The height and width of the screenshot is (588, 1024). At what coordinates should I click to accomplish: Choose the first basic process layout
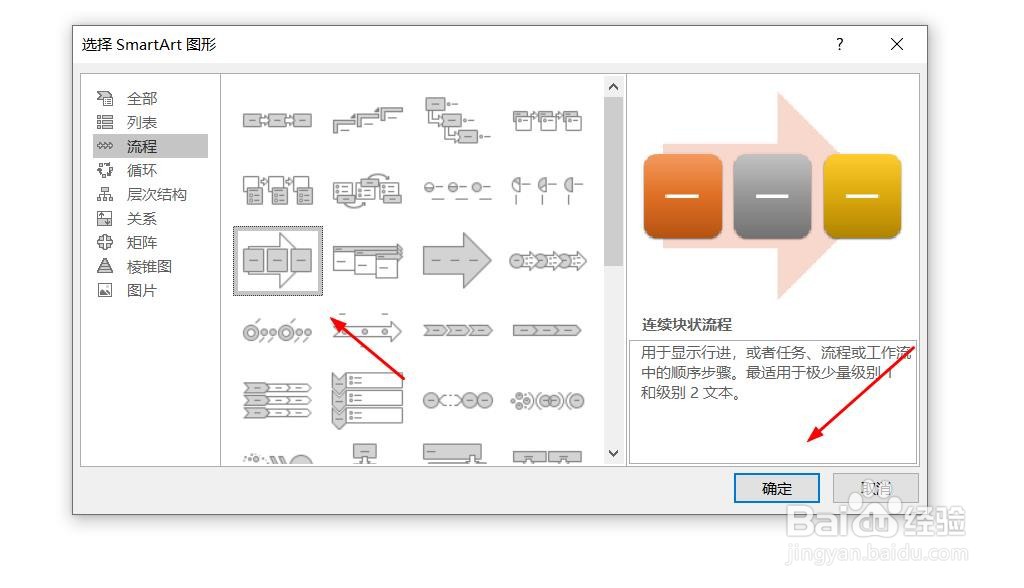pyautogui.click(x=277, y=119)
